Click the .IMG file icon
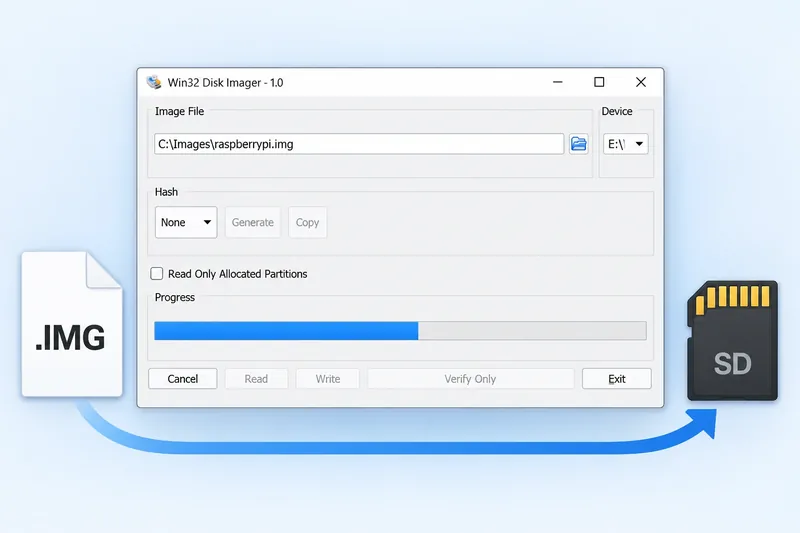 (72, 324)
